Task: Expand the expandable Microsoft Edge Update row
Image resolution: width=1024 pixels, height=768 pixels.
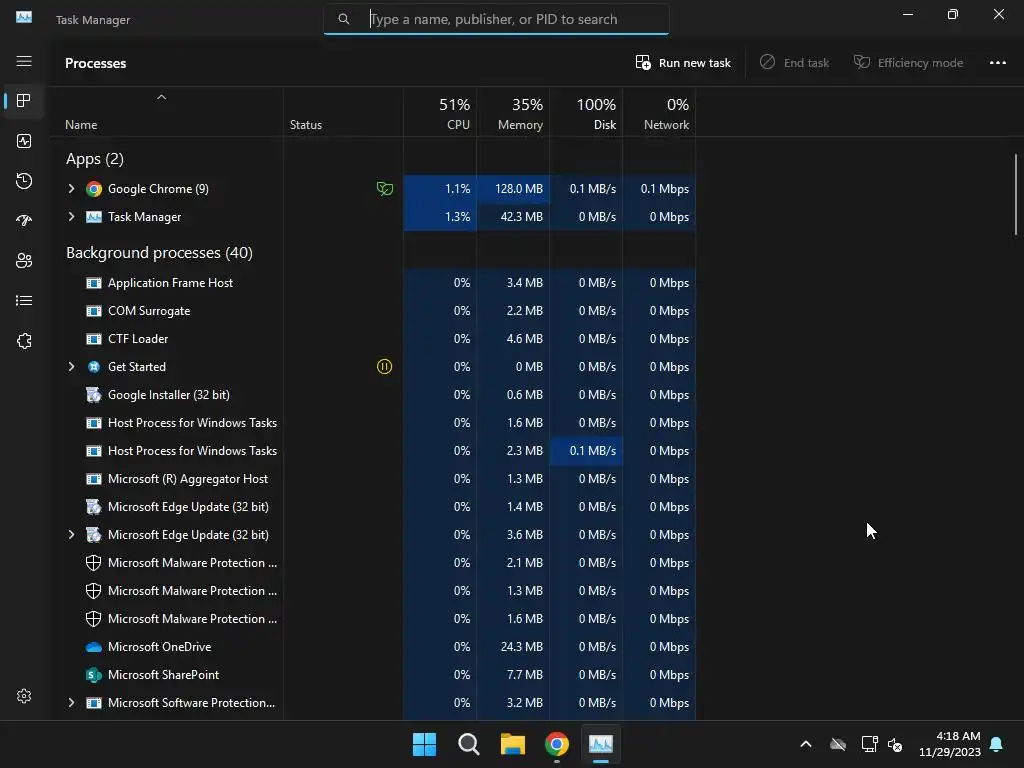Action: coord(71,535)
